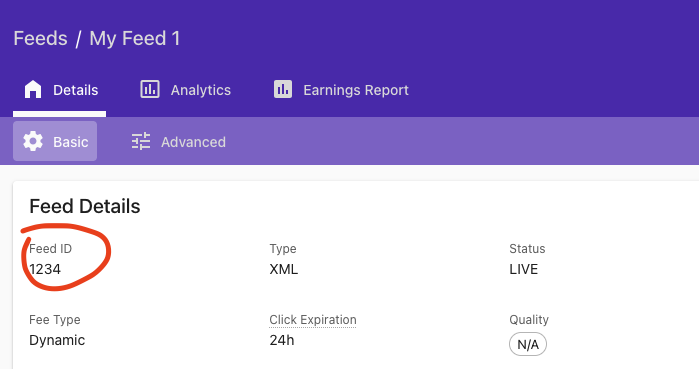
Task: Click the XML type value
Action: (284, 269)
